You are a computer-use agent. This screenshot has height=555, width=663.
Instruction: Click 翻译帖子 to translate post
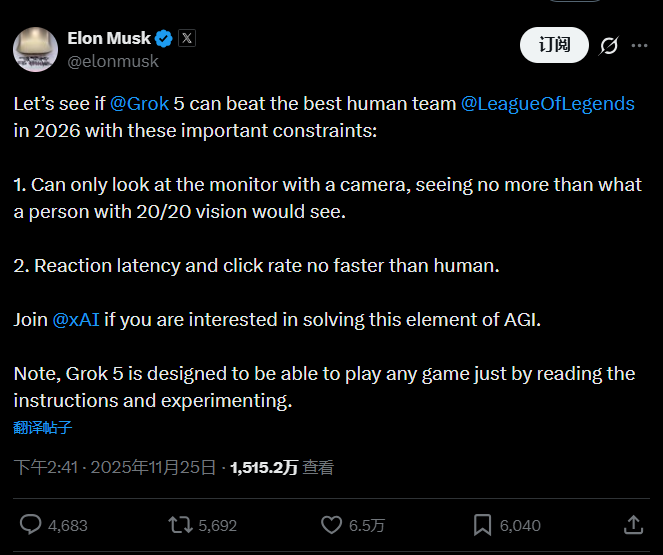43,427
